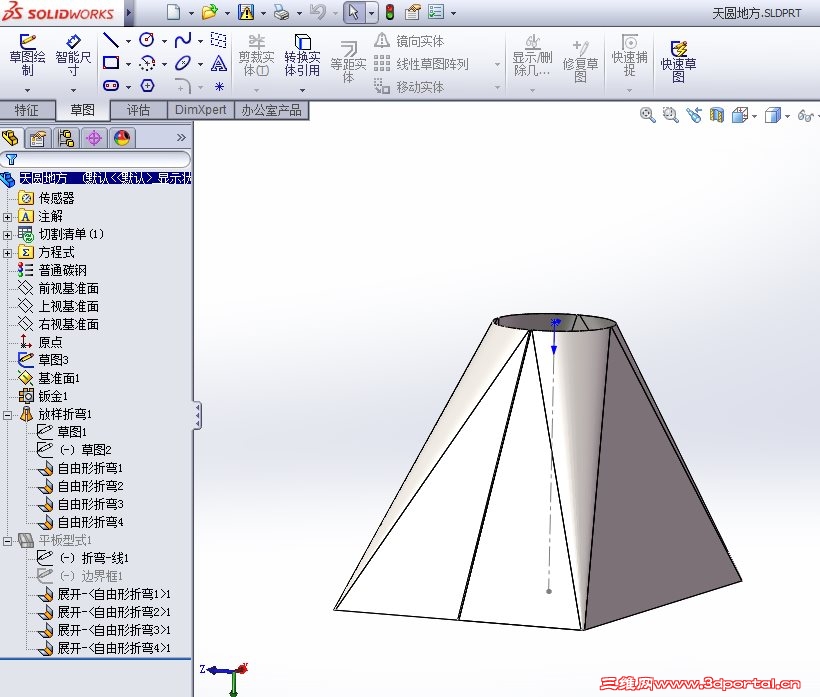
Task: Click the Print icon
Action: coord(281,12)
